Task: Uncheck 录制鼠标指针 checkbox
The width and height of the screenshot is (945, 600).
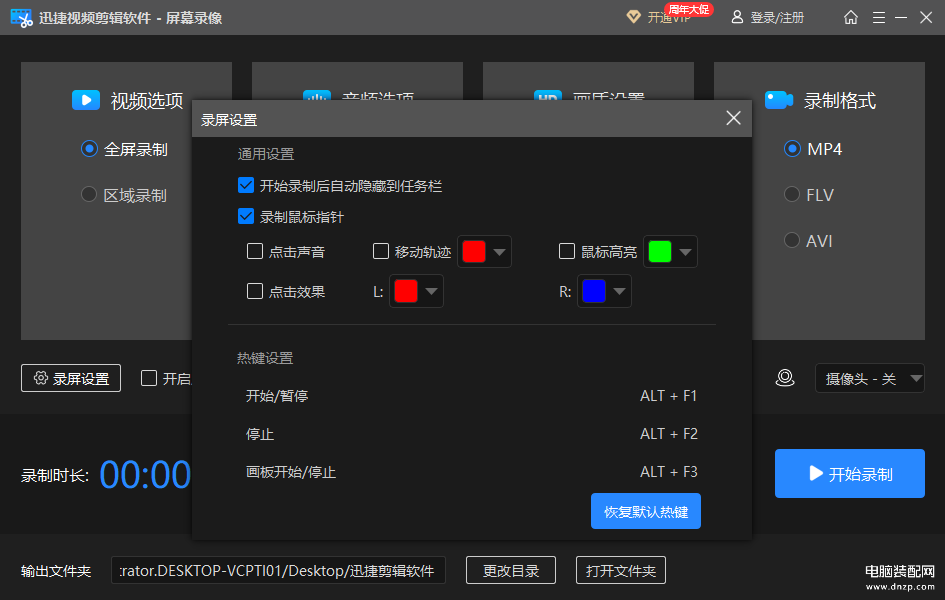Action: [x=246, y=216]
